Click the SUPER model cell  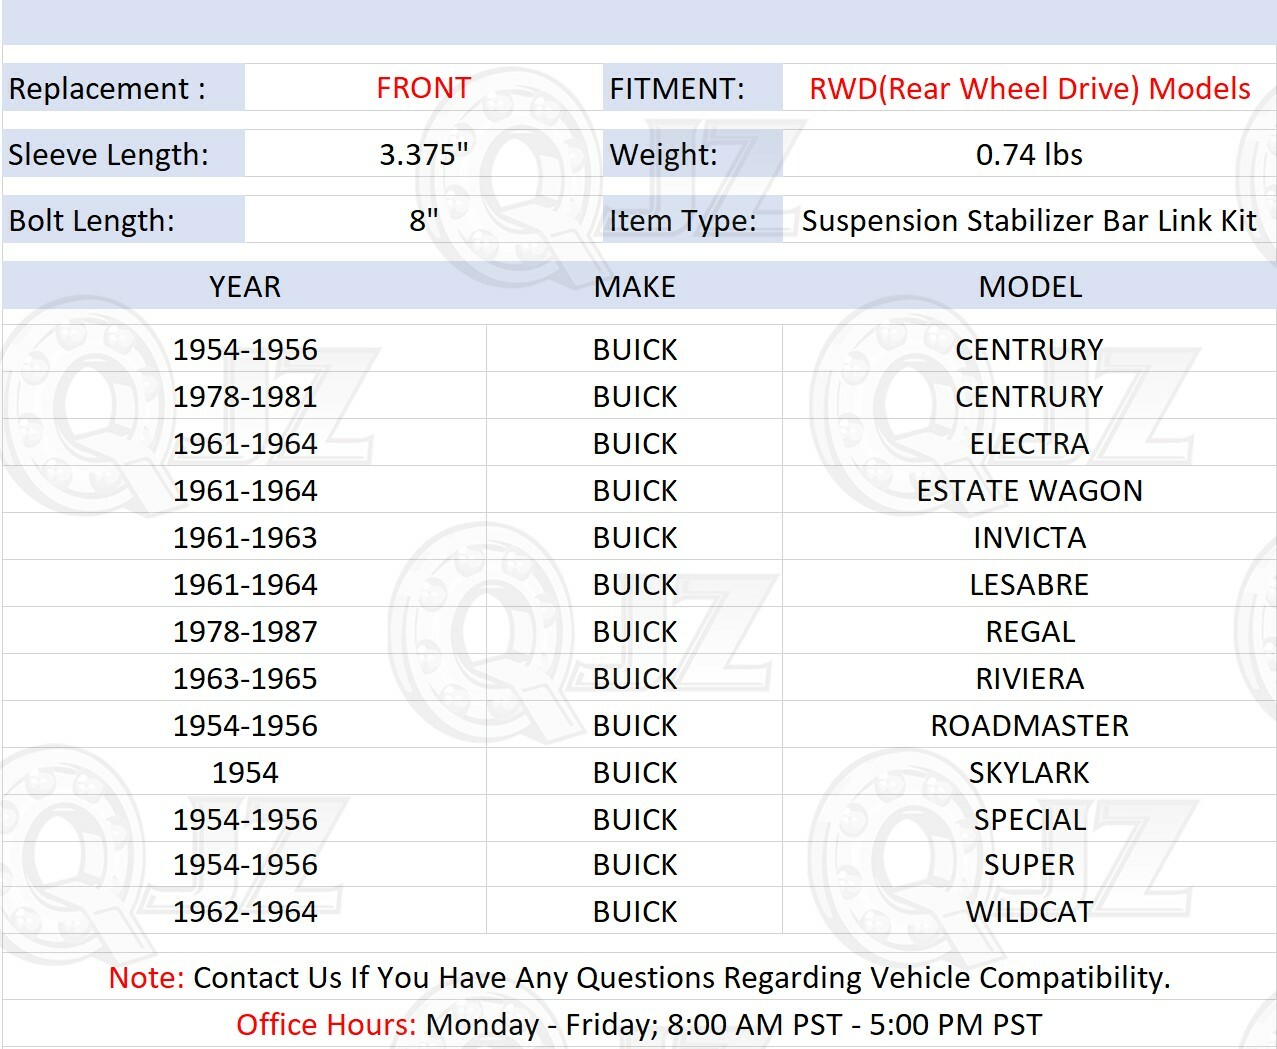(x=1029, y=864)
